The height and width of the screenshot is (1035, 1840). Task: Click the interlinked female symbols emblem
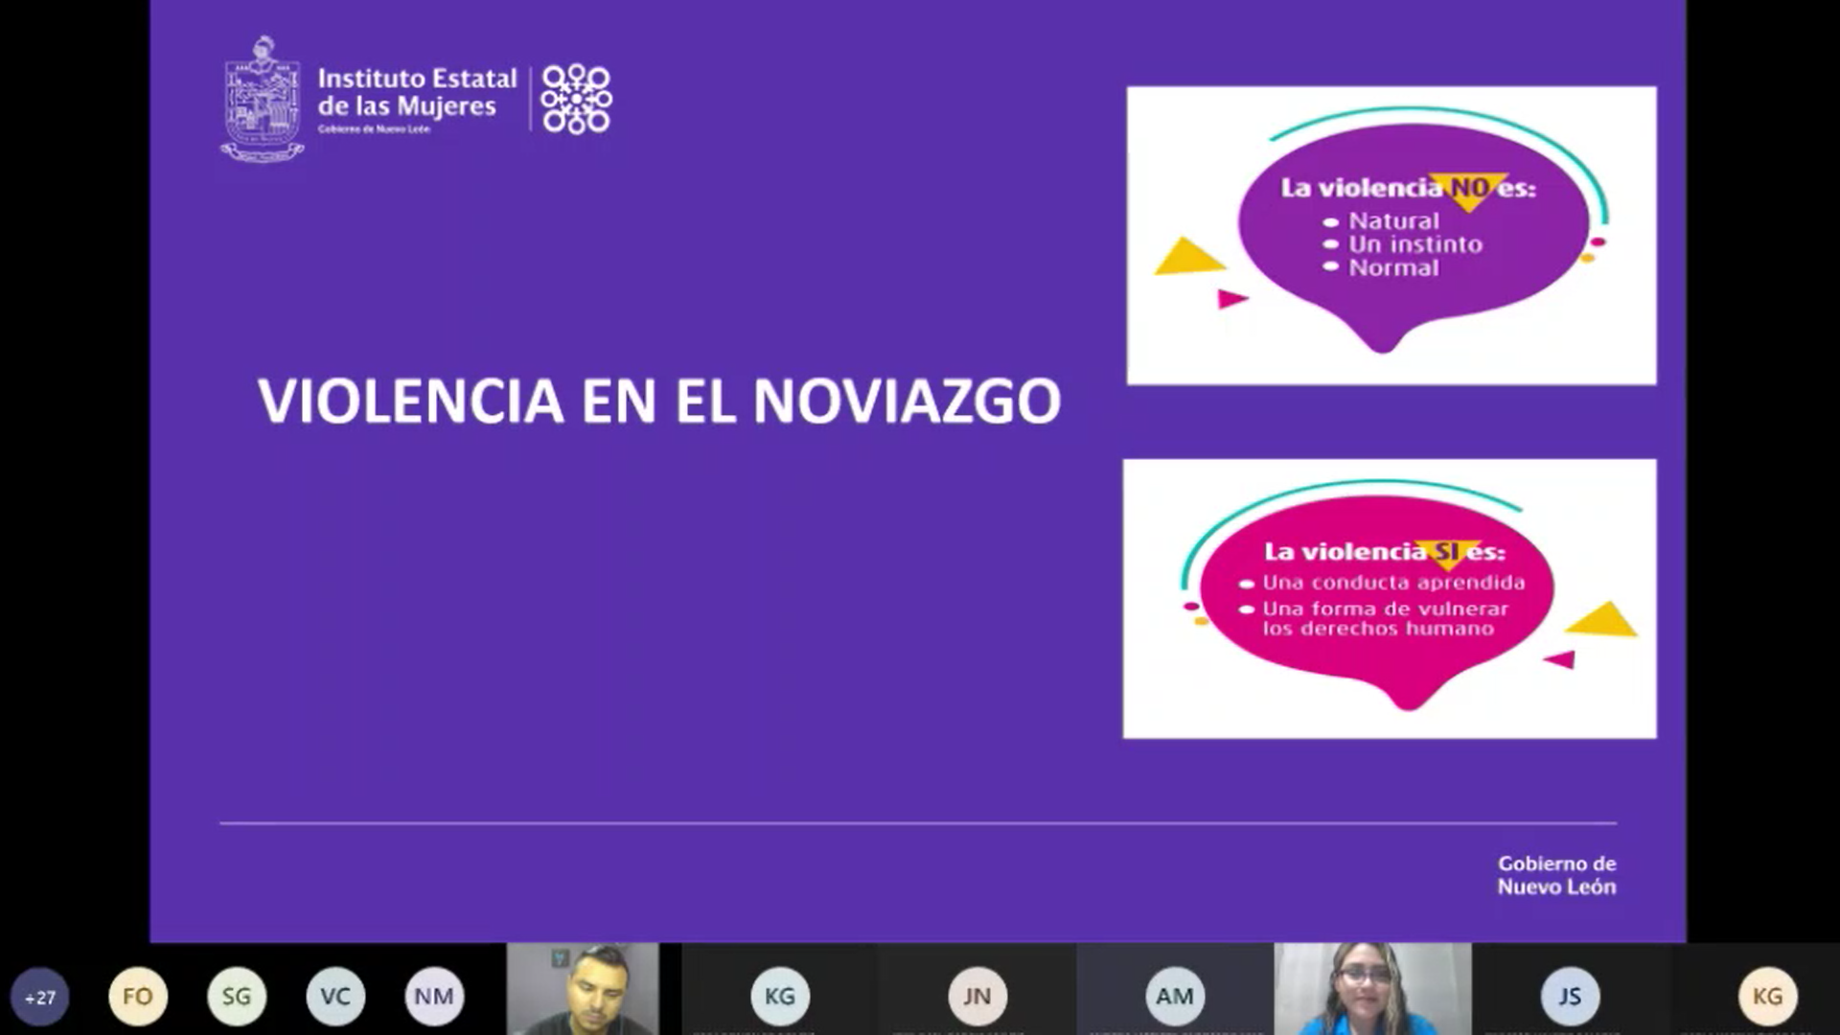pos(576,99)
